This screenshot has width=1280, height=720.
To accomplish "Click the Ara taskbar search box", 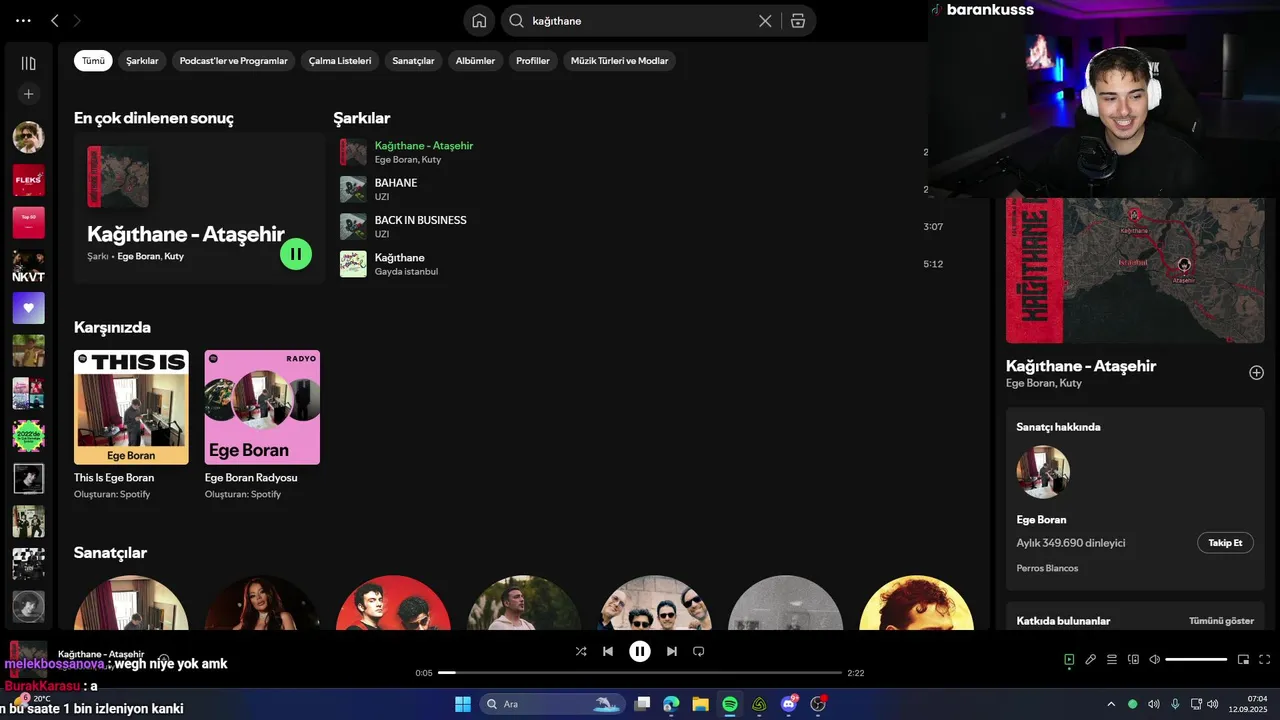I will coord(552,704).
